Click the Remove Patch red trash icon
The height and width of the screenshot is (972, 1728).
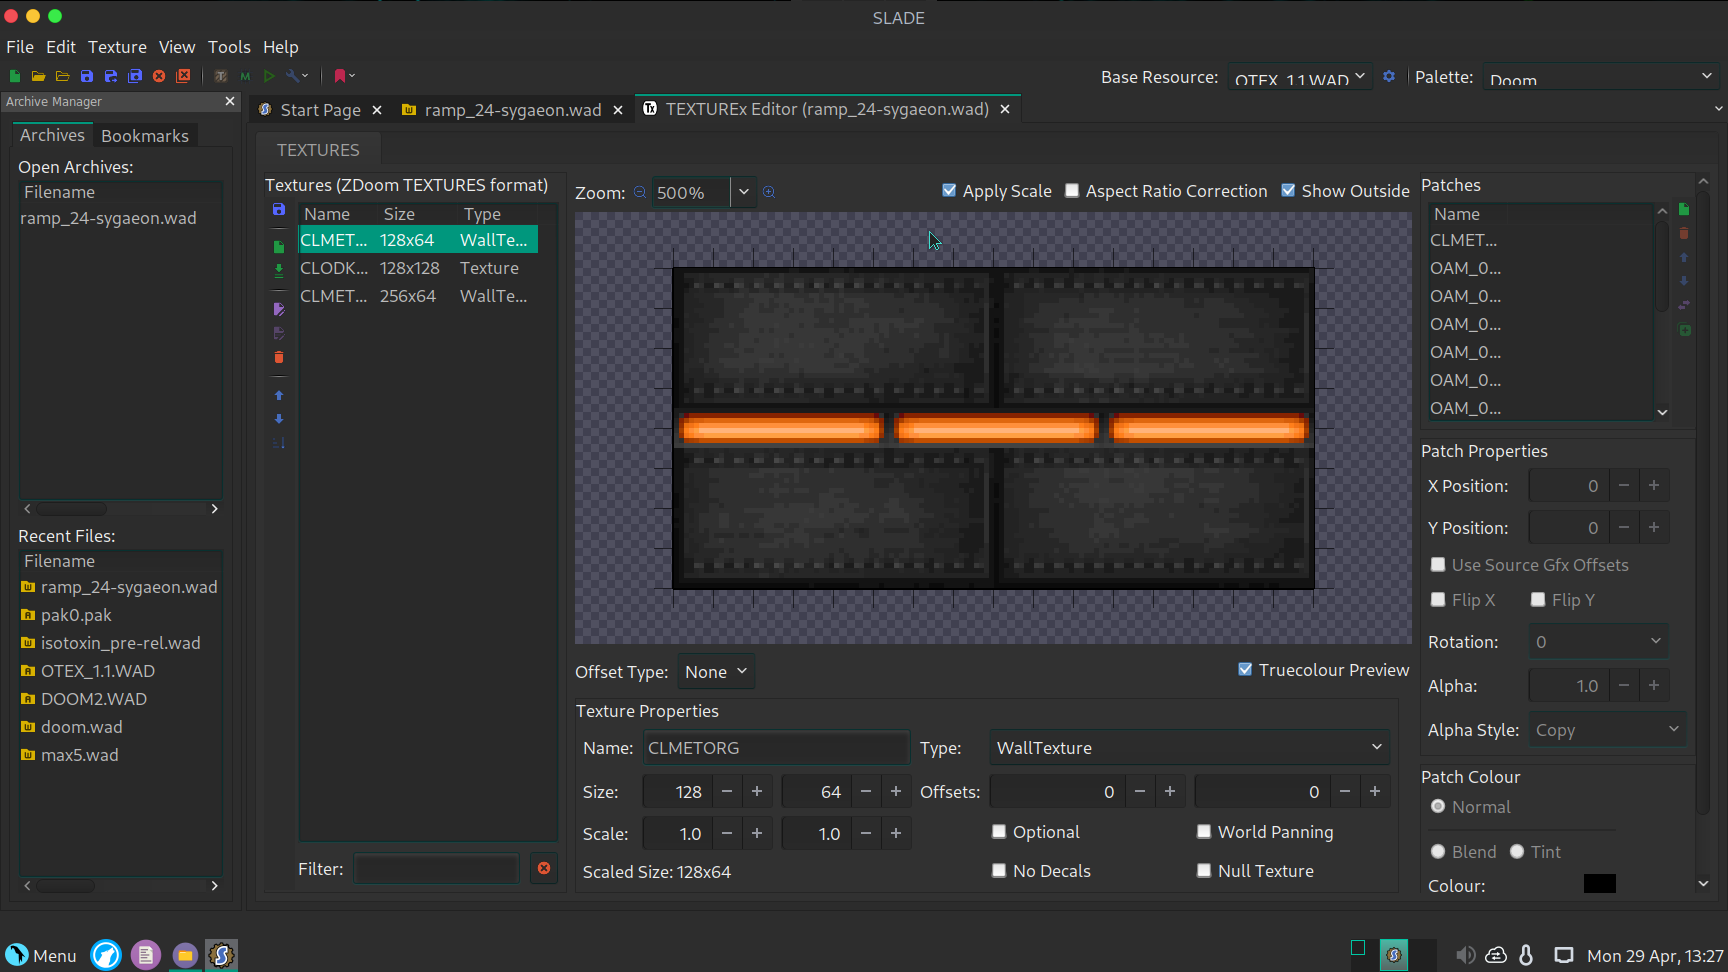[x=1684, y=233]
